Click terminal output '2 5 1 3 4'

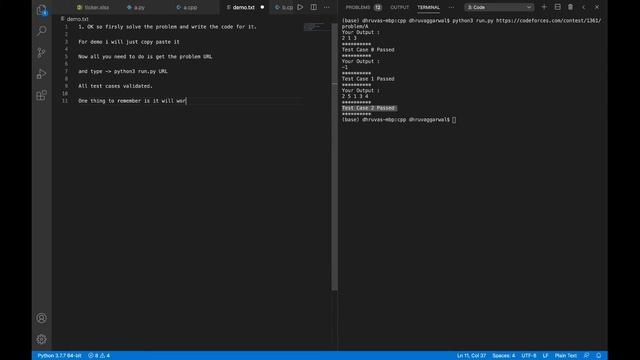pos(355,96)
